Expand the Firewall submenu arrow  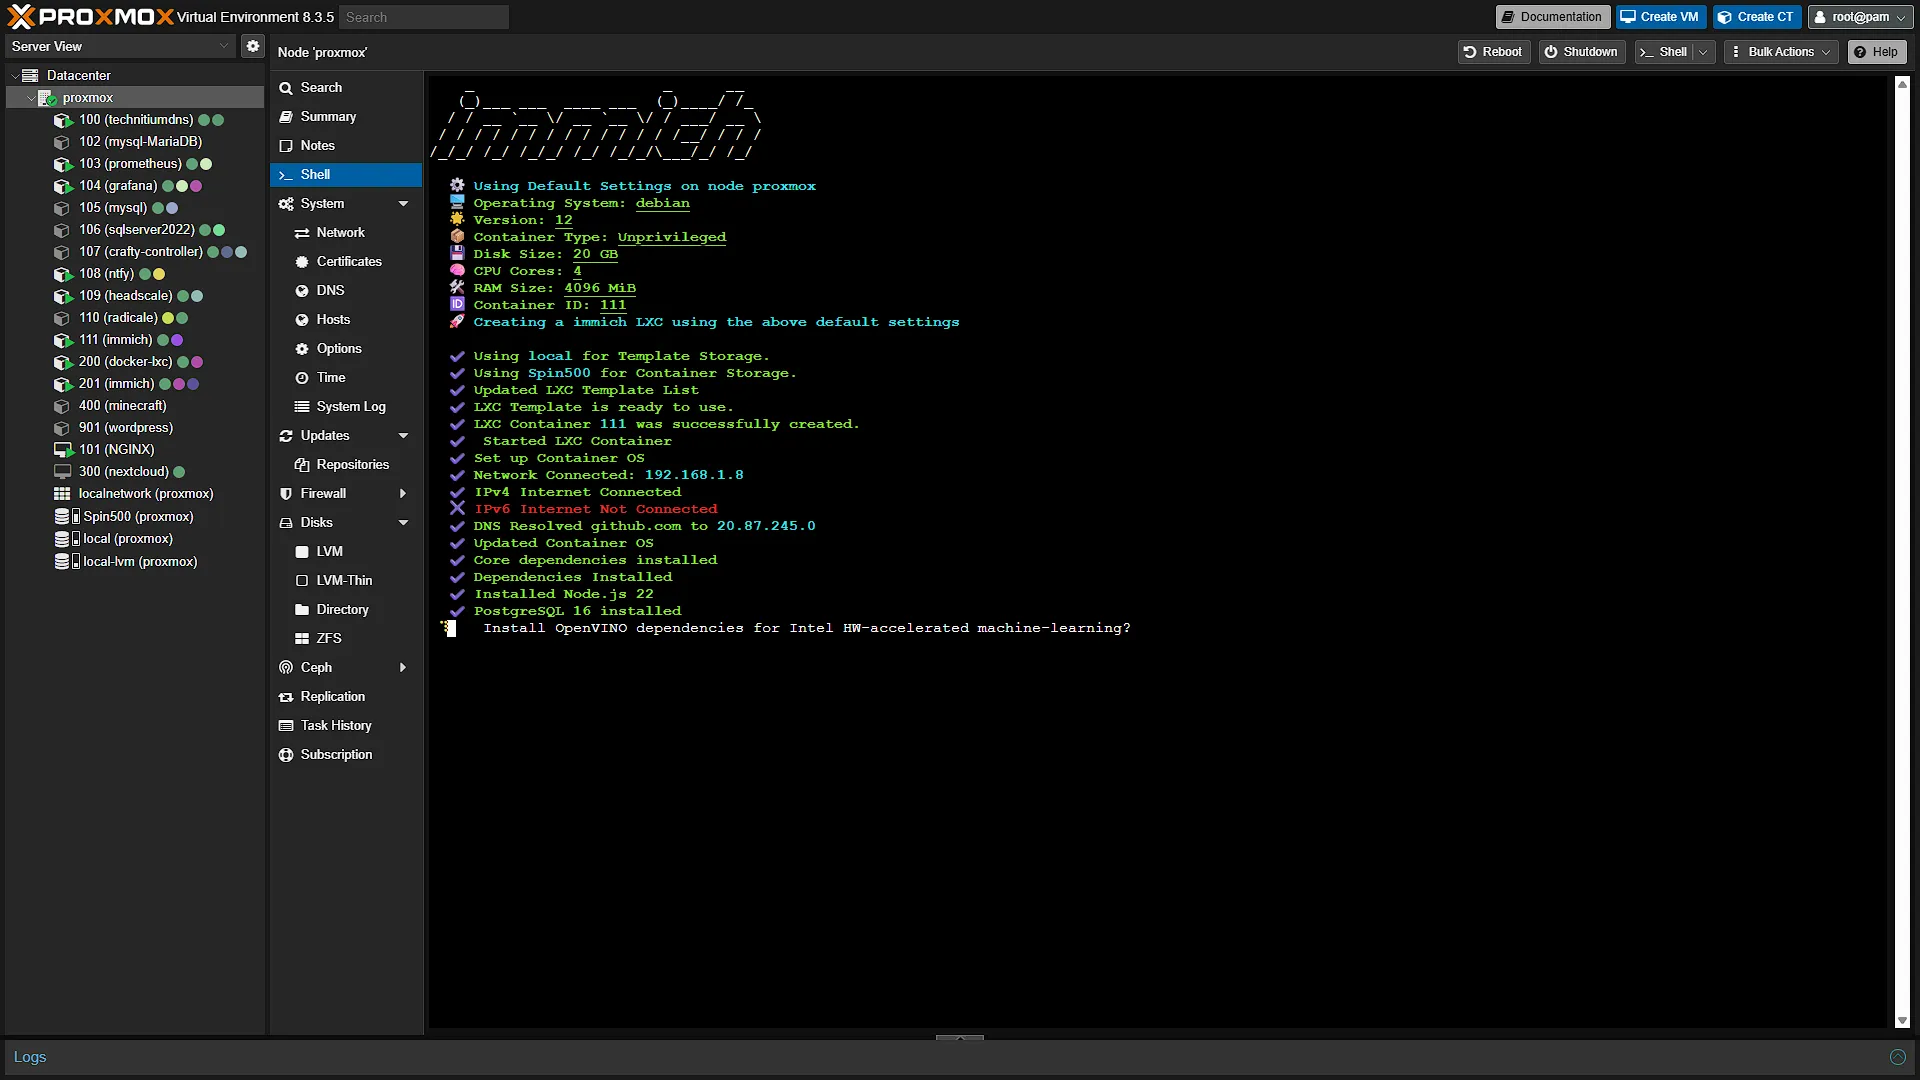point(403,494)
